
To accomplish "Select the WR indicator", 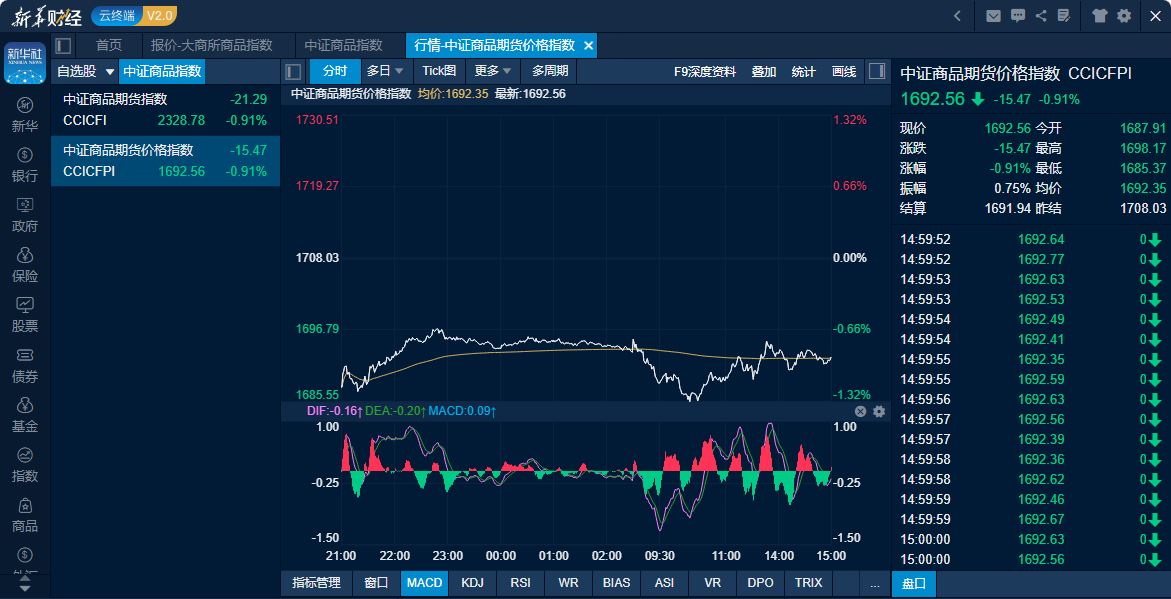I will point(568,583).
